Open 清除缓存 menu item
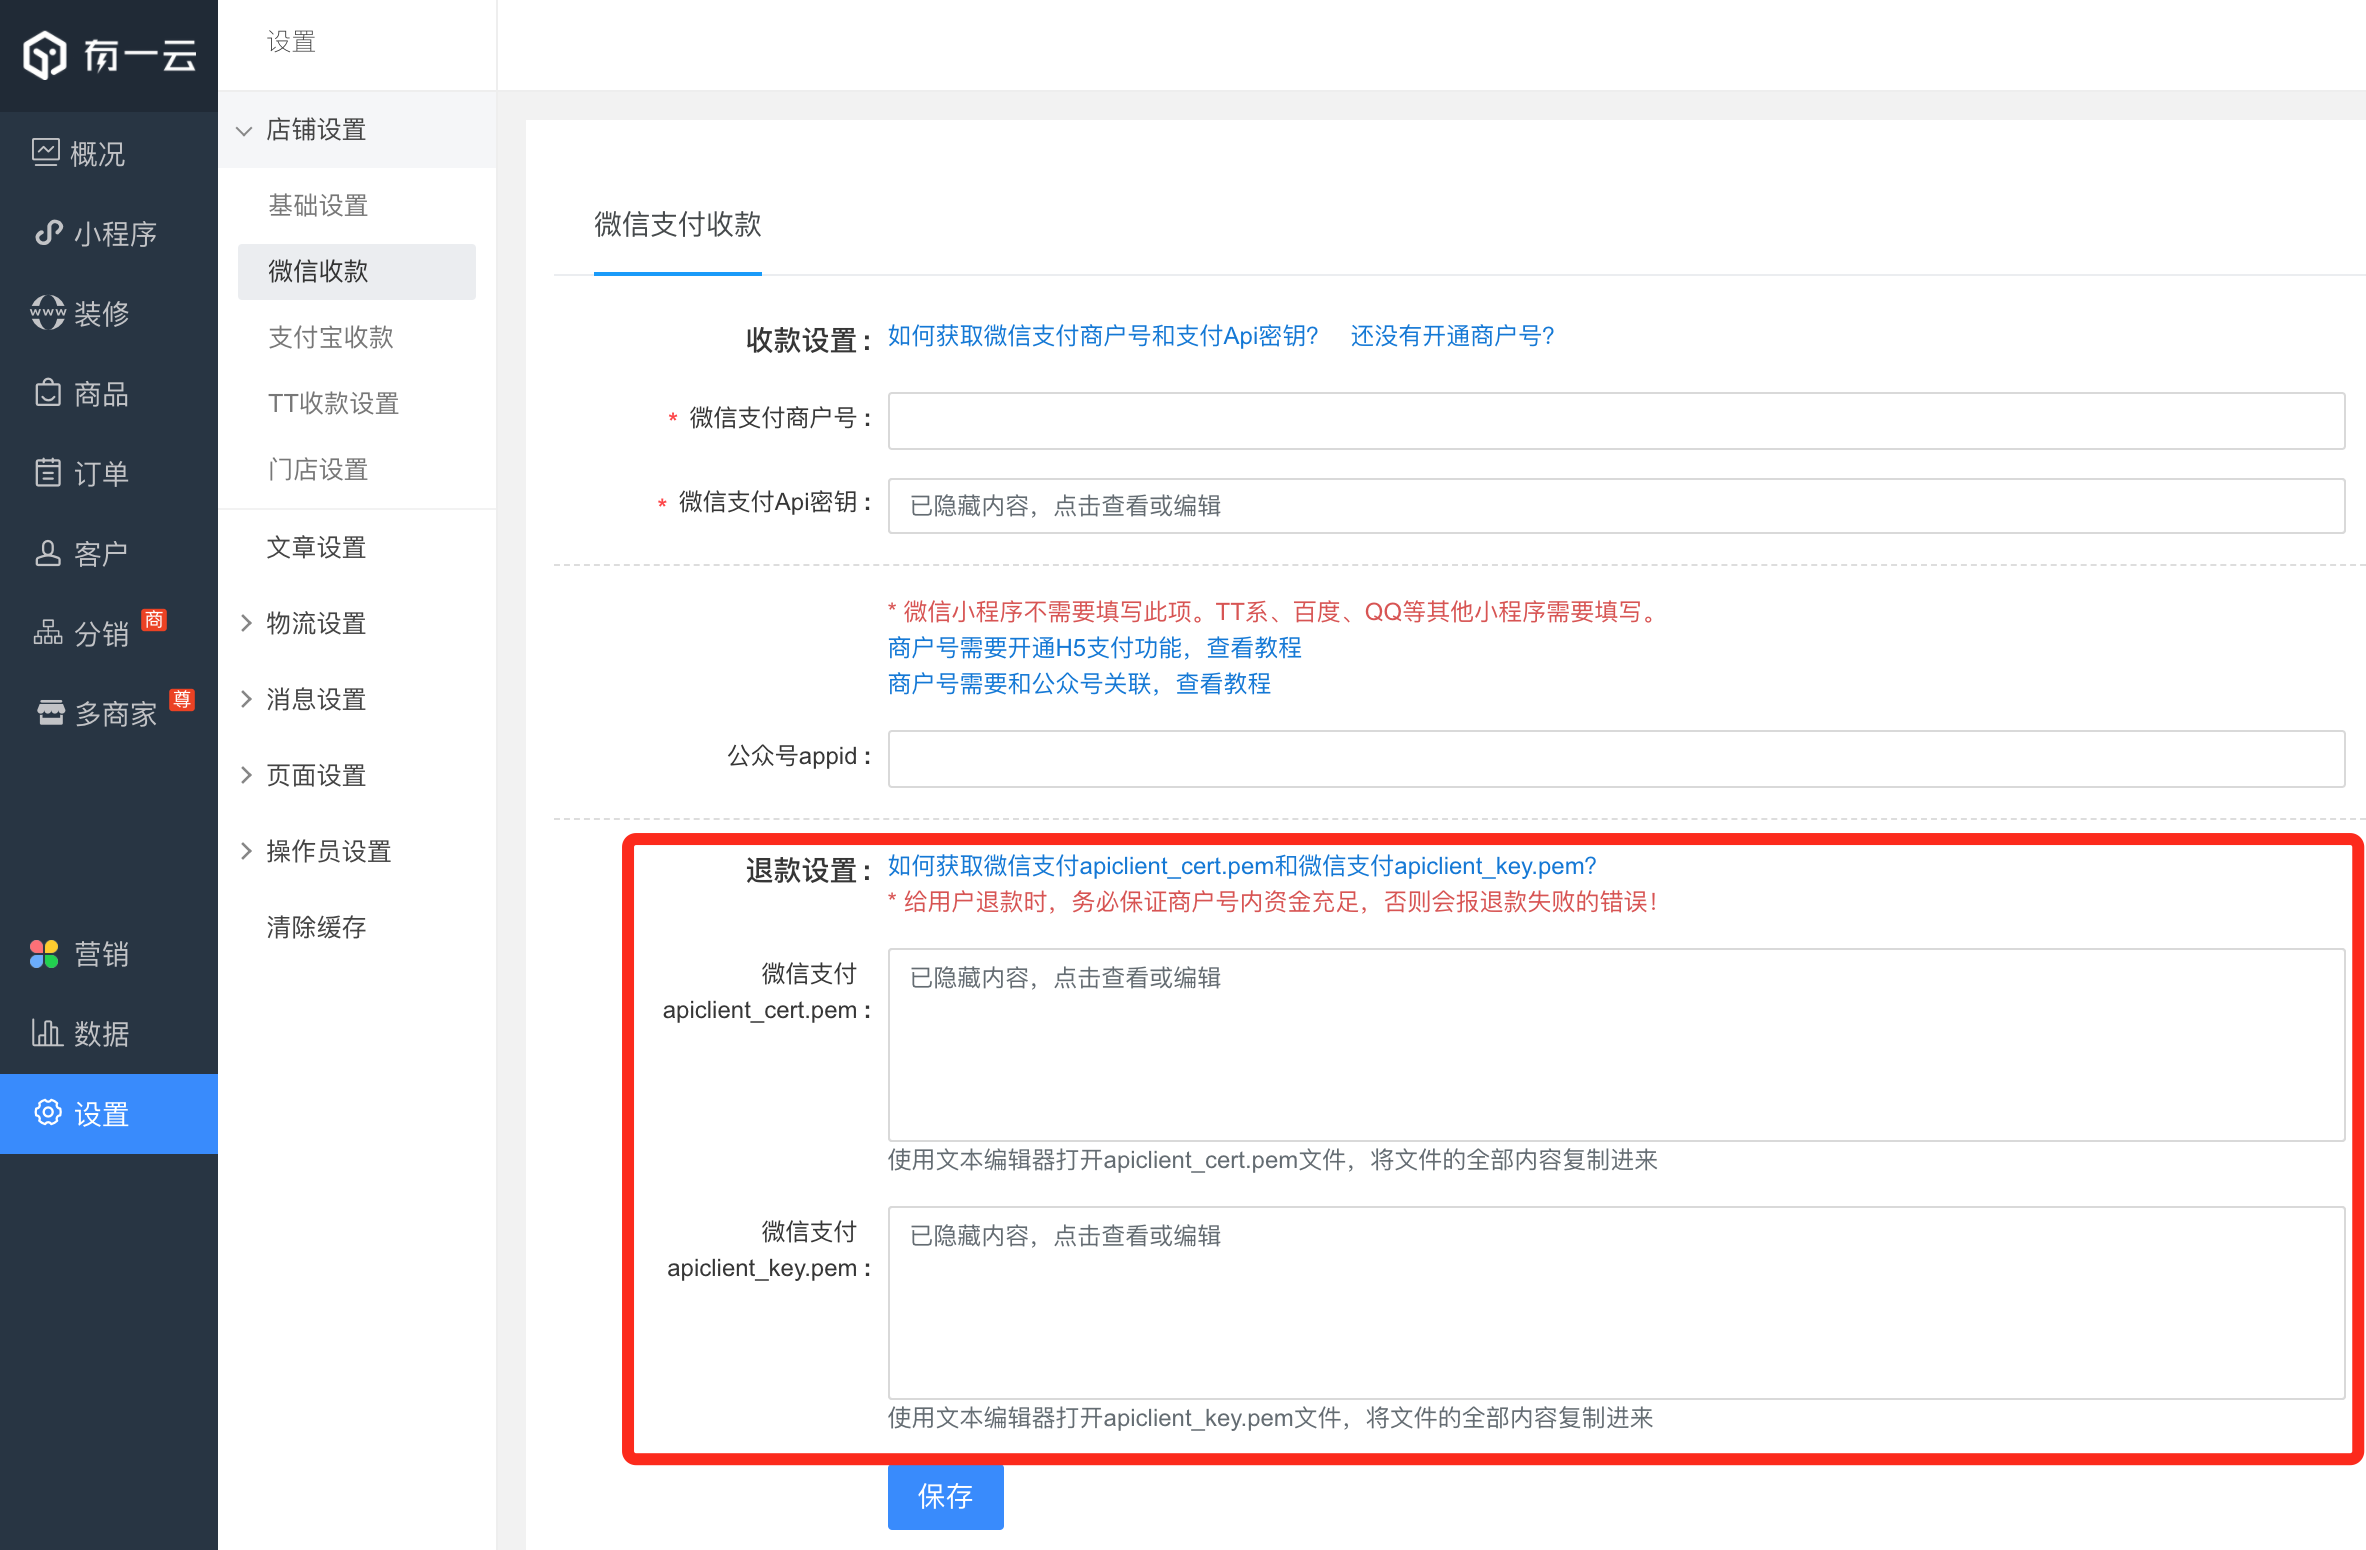This screenshot has width=2366, height=1550. click(317, 928)
